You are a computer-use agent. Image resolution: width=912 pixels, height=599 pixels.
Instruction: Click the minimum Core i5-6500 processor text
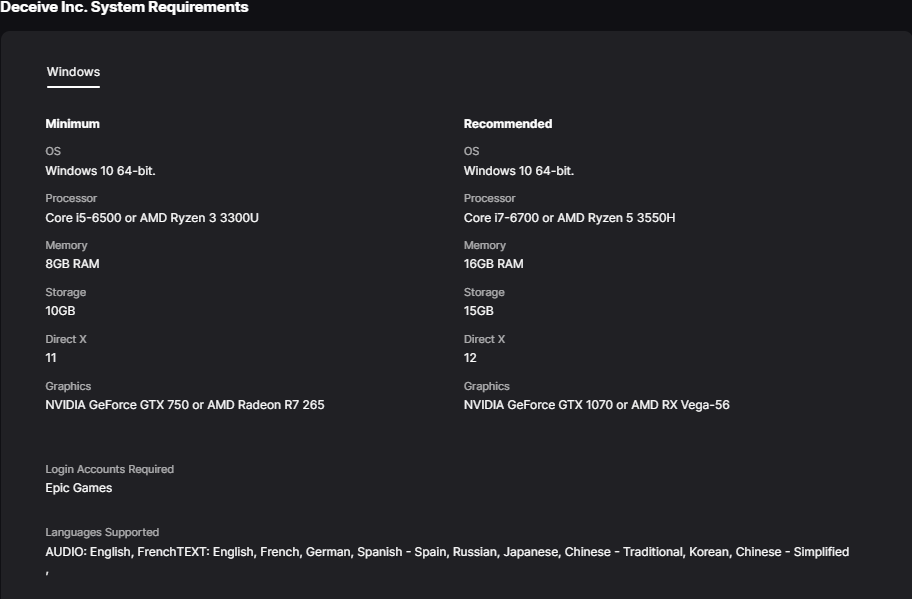click(x=151, y=218)
